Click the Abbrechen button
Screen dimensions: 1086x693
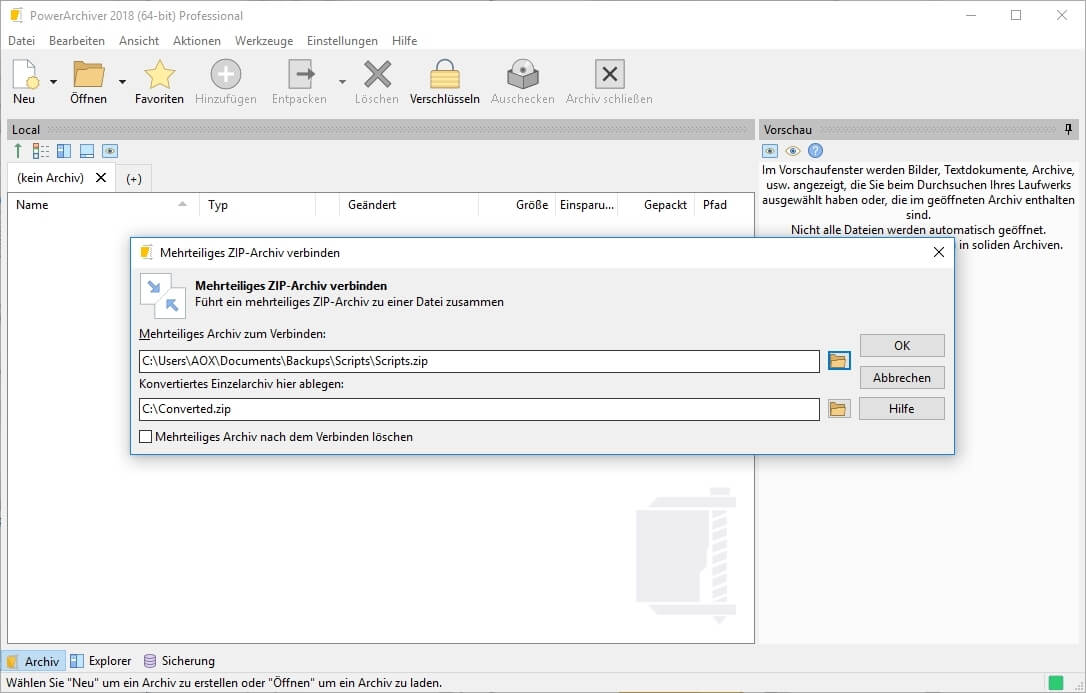[901, 378]
